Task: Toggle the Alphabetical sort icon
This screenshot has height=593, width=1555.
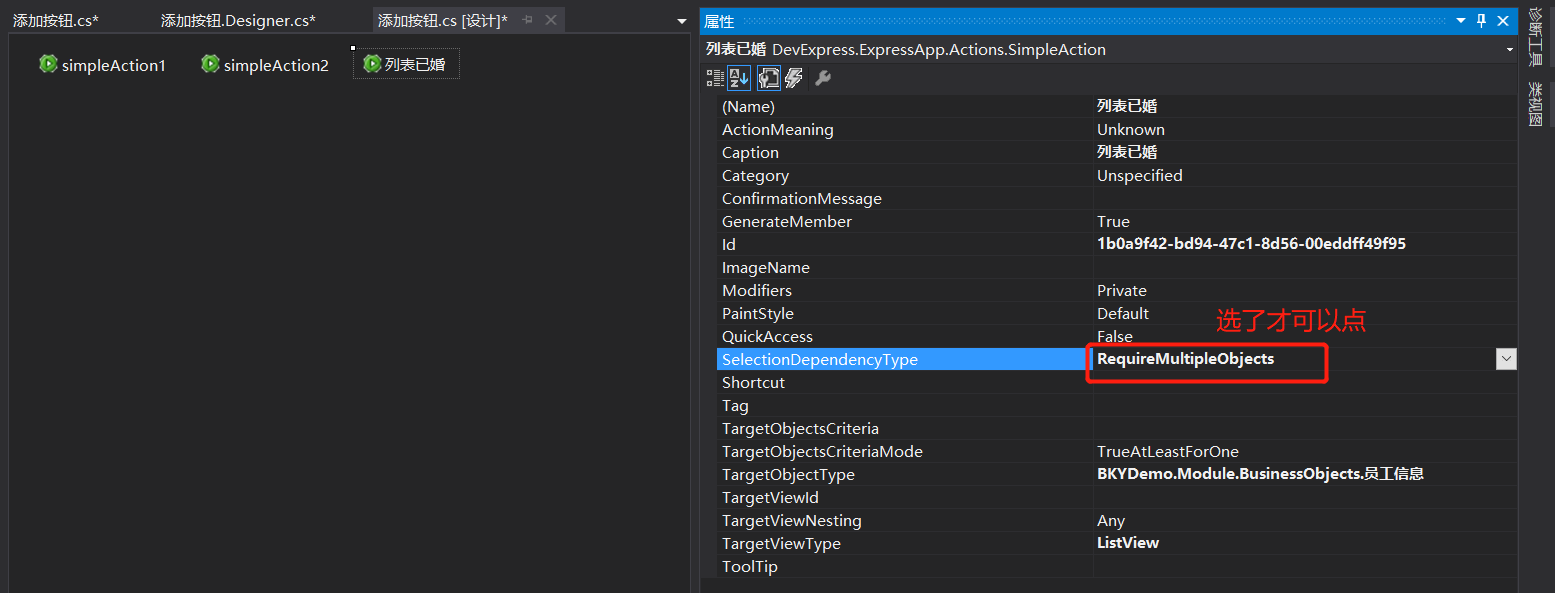Action: pyautogui.click(x=739, y=78)
